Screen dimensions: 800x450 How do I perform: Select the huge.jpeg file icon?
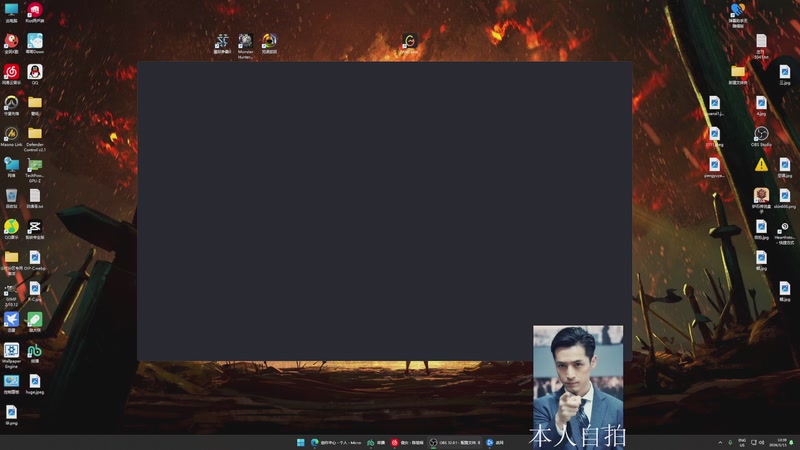(x=35, y=384)
